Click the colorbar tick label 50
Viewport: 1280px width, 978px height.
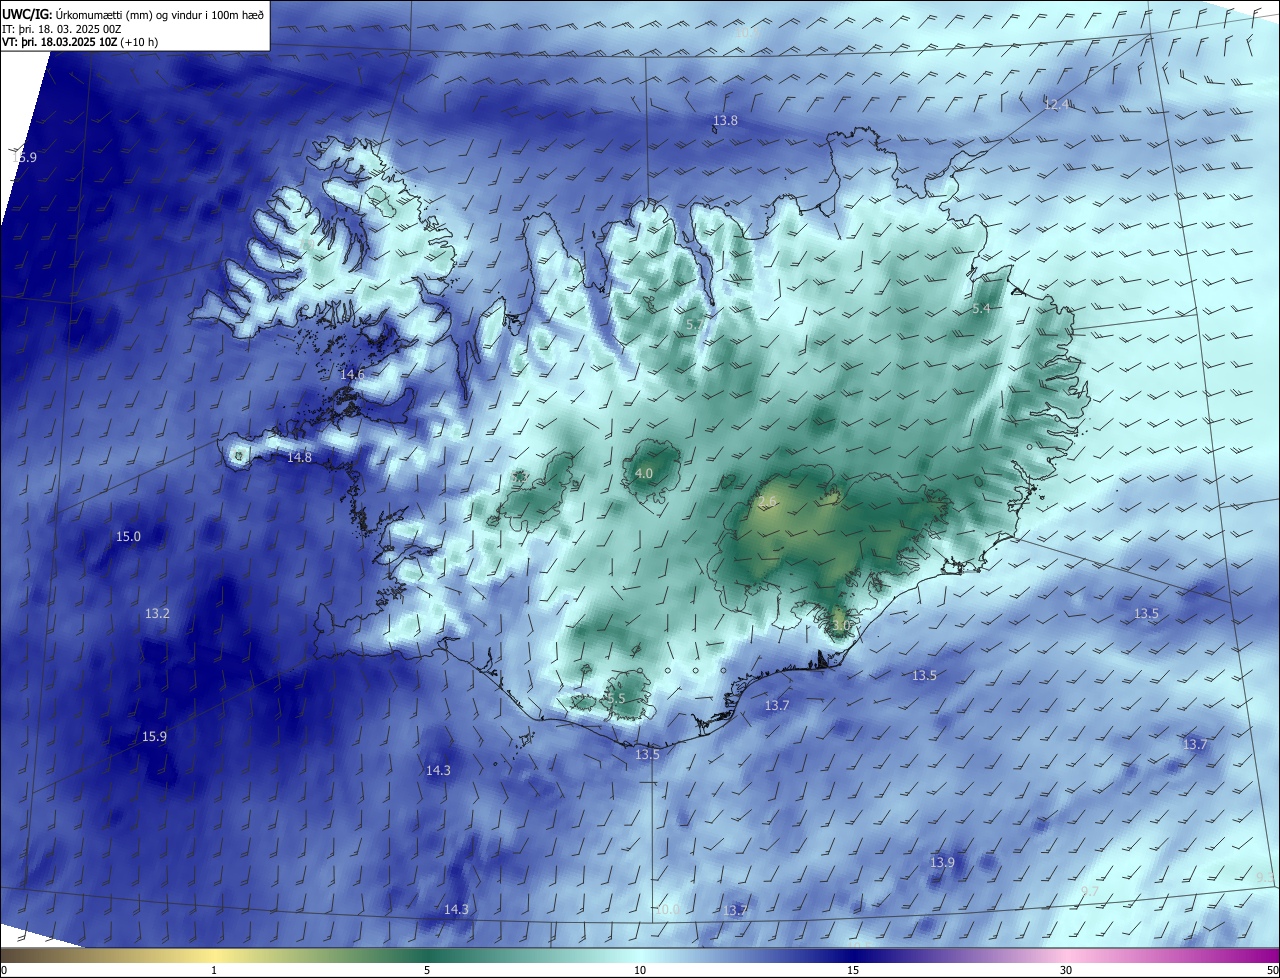coord(1272,970)
